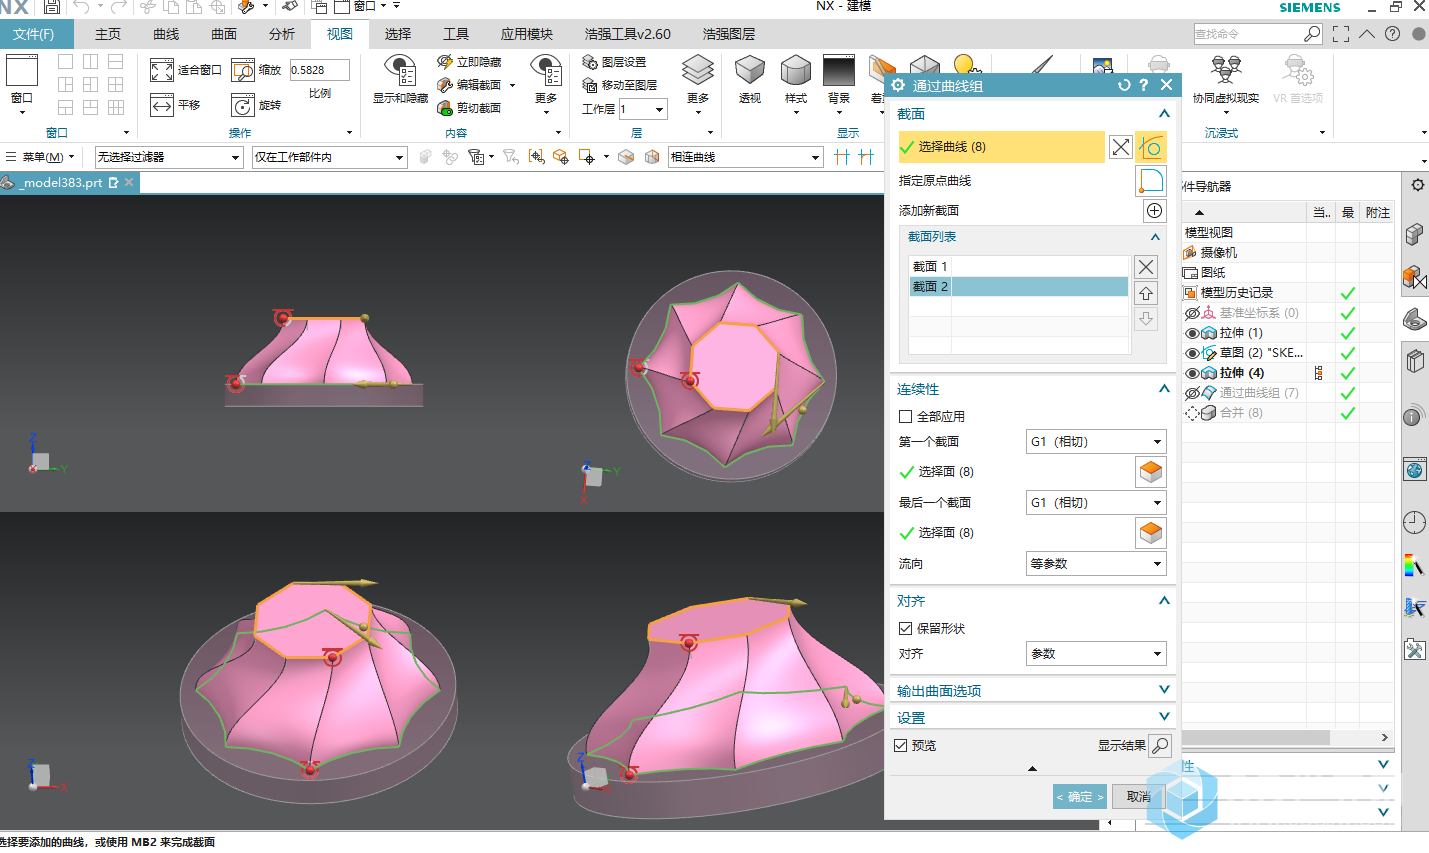Open the 相连曲线 curve rule dropdown
The width and height of the screenshot is (1429, 853).
click(745, 157)
